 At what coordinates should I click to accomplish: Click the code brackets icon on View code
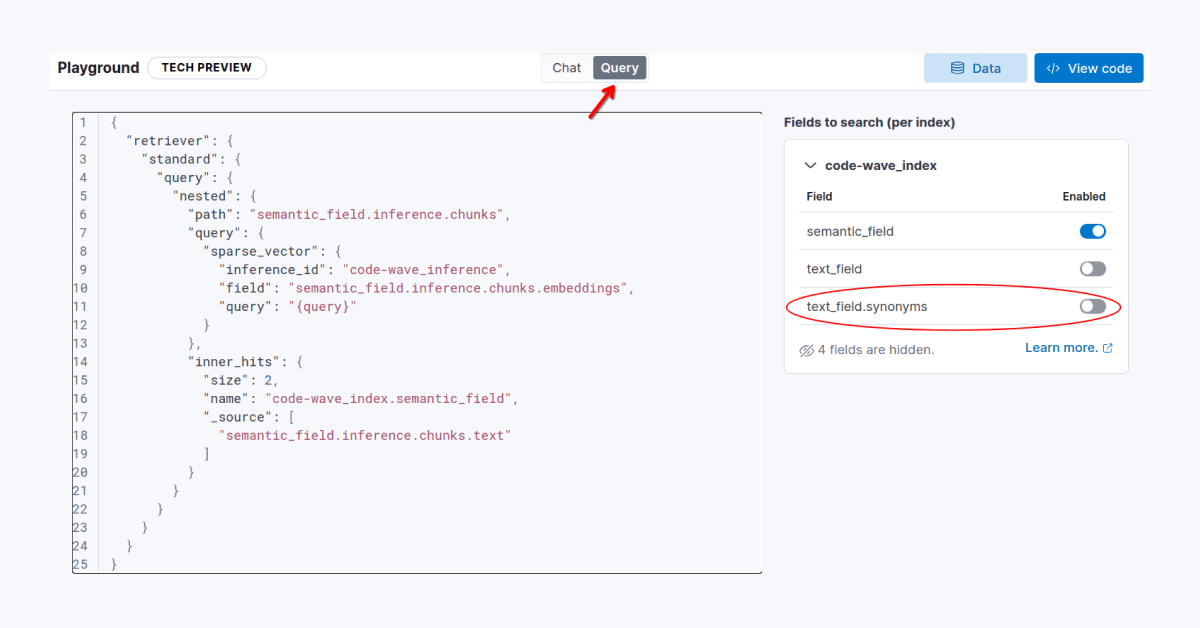pyautogui.click(x=1053, y=67)
